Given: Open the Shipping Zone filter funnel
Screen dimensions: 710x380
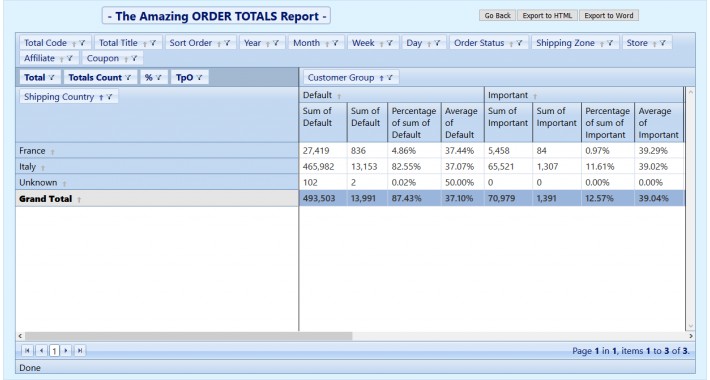Looking at the screenshot, I should [x=610, y=43].
